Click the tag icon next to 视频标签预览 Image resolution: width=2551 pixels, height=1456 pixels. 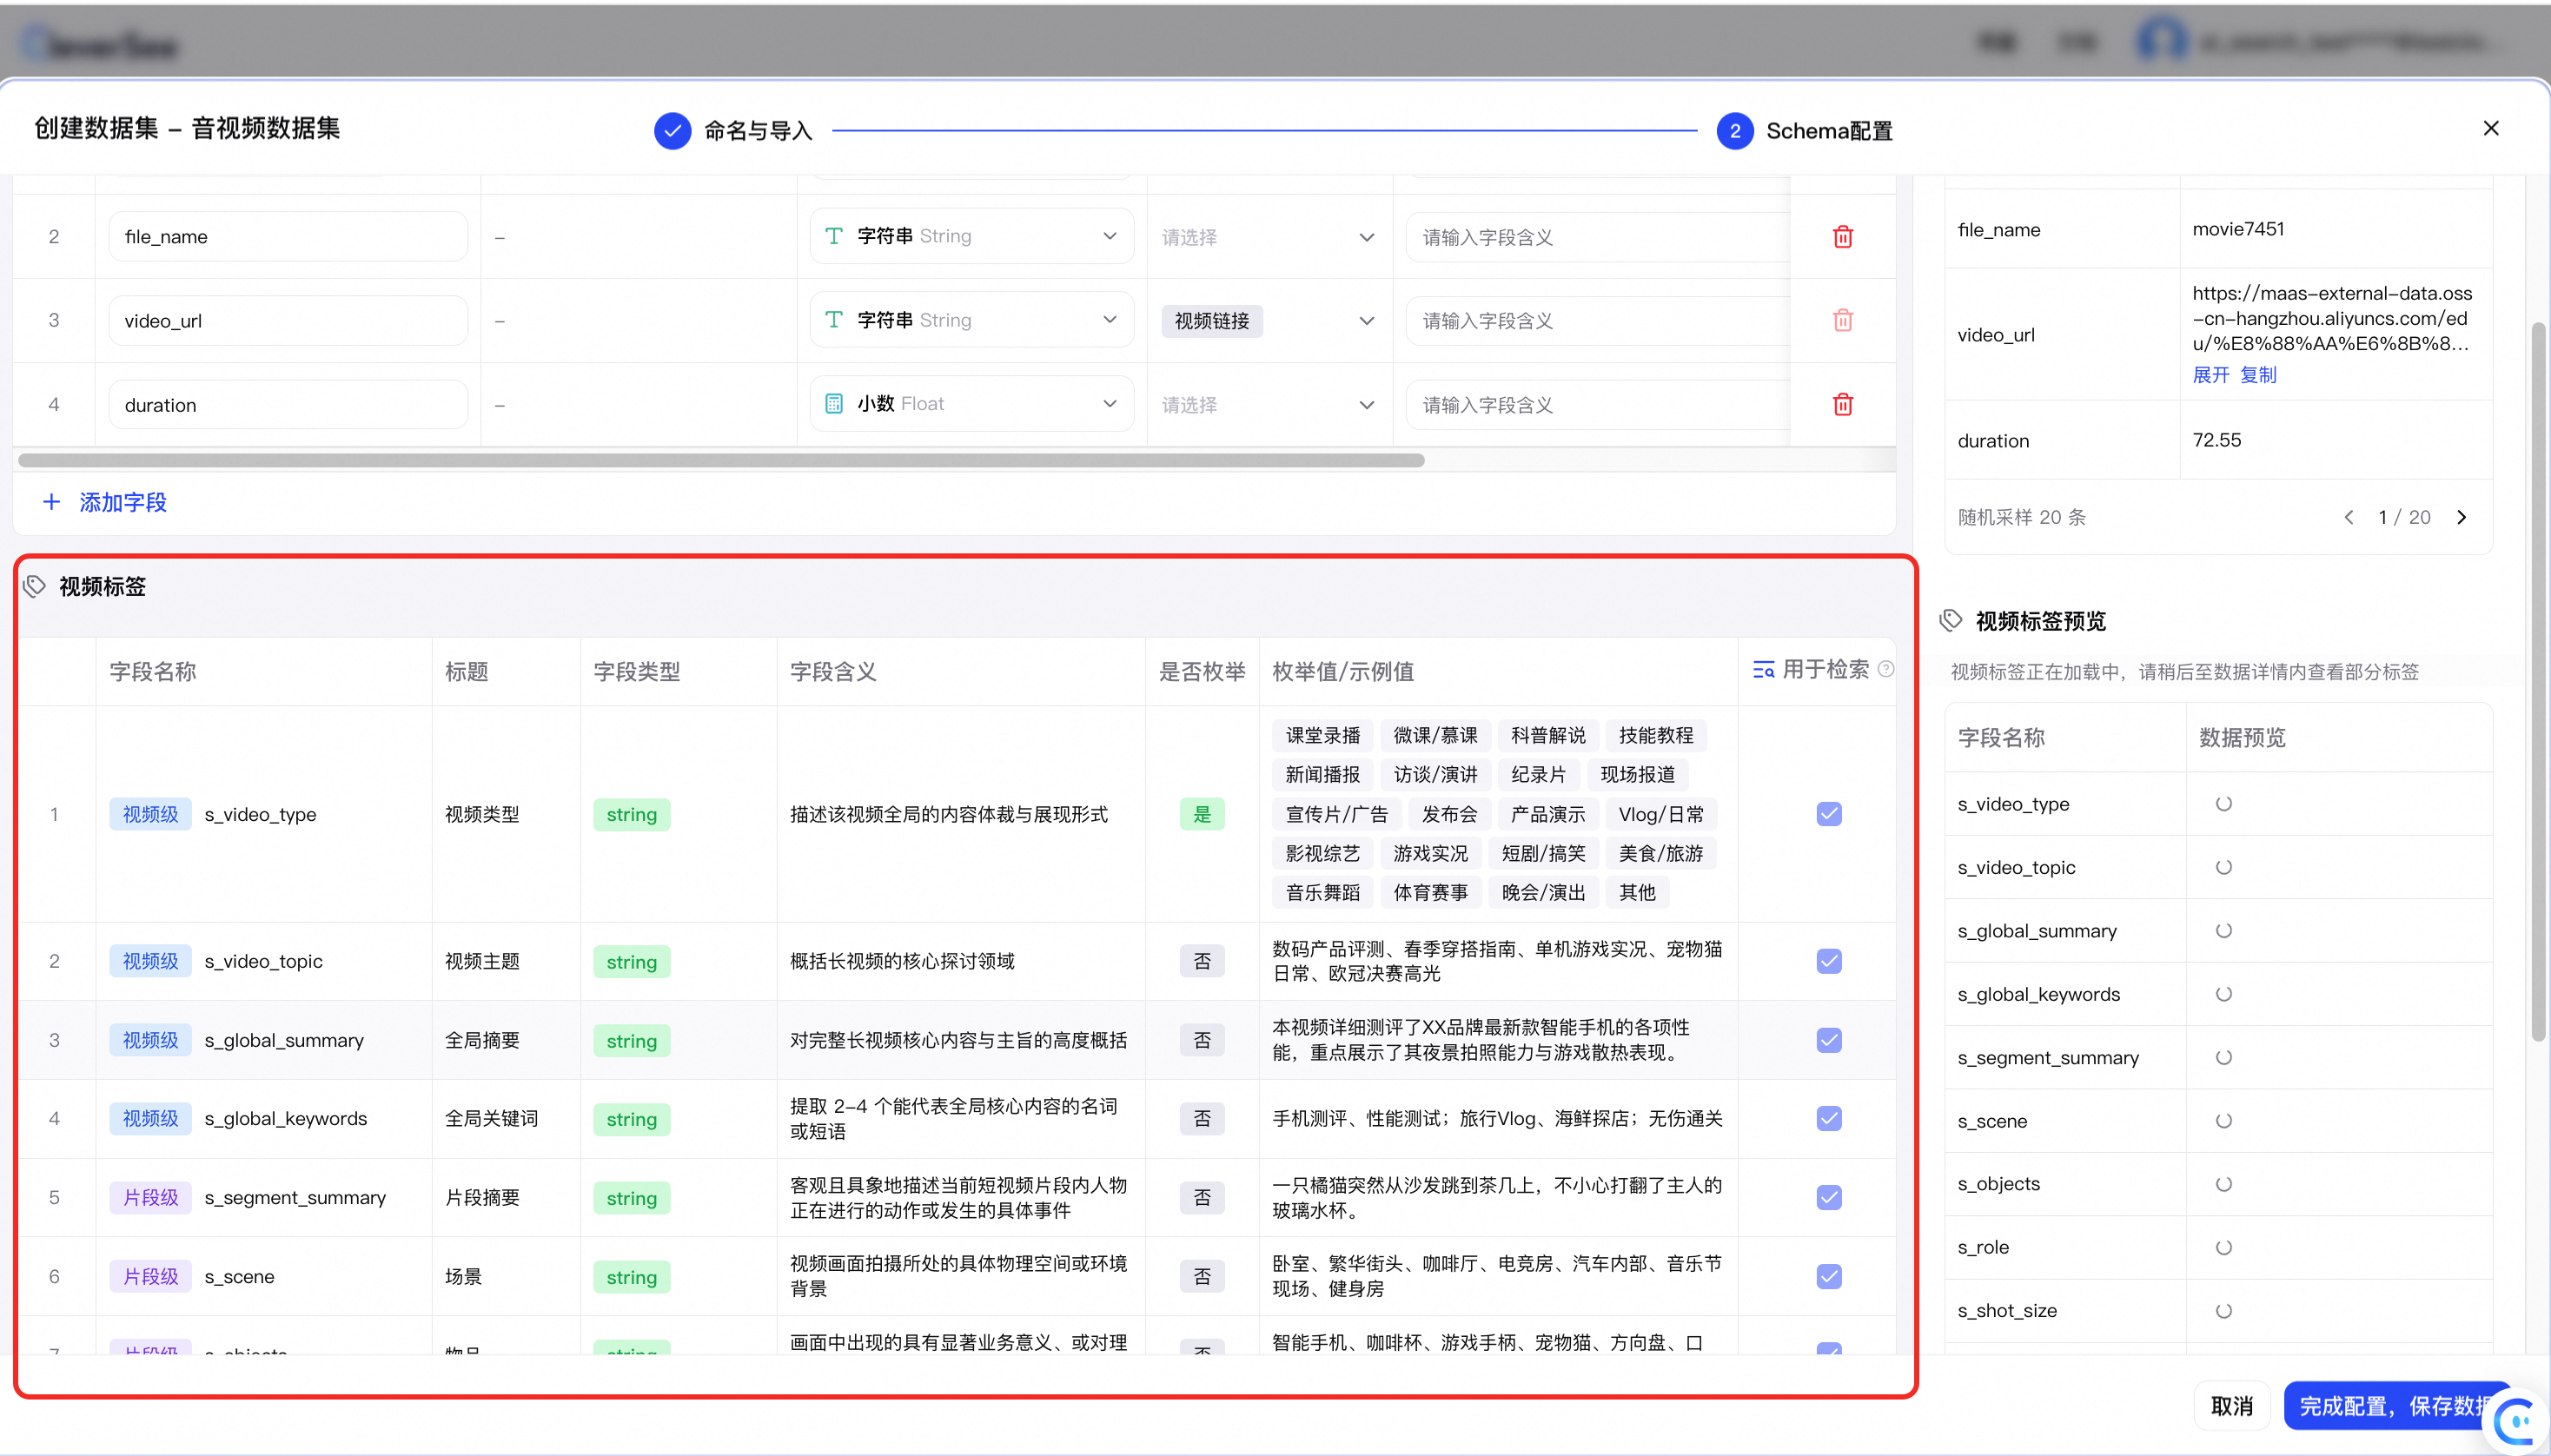point(1951,621)
